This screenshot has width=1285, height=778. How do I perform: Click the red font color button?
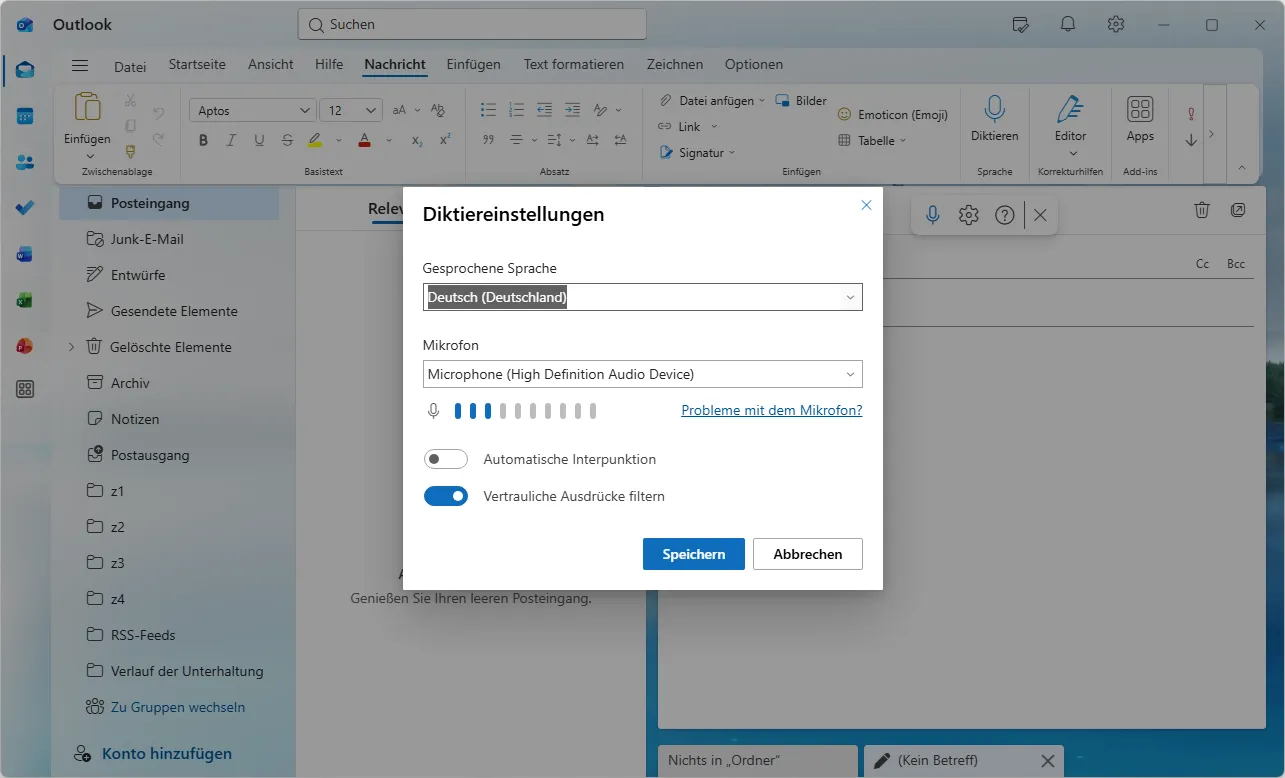[x=364, y=140]
